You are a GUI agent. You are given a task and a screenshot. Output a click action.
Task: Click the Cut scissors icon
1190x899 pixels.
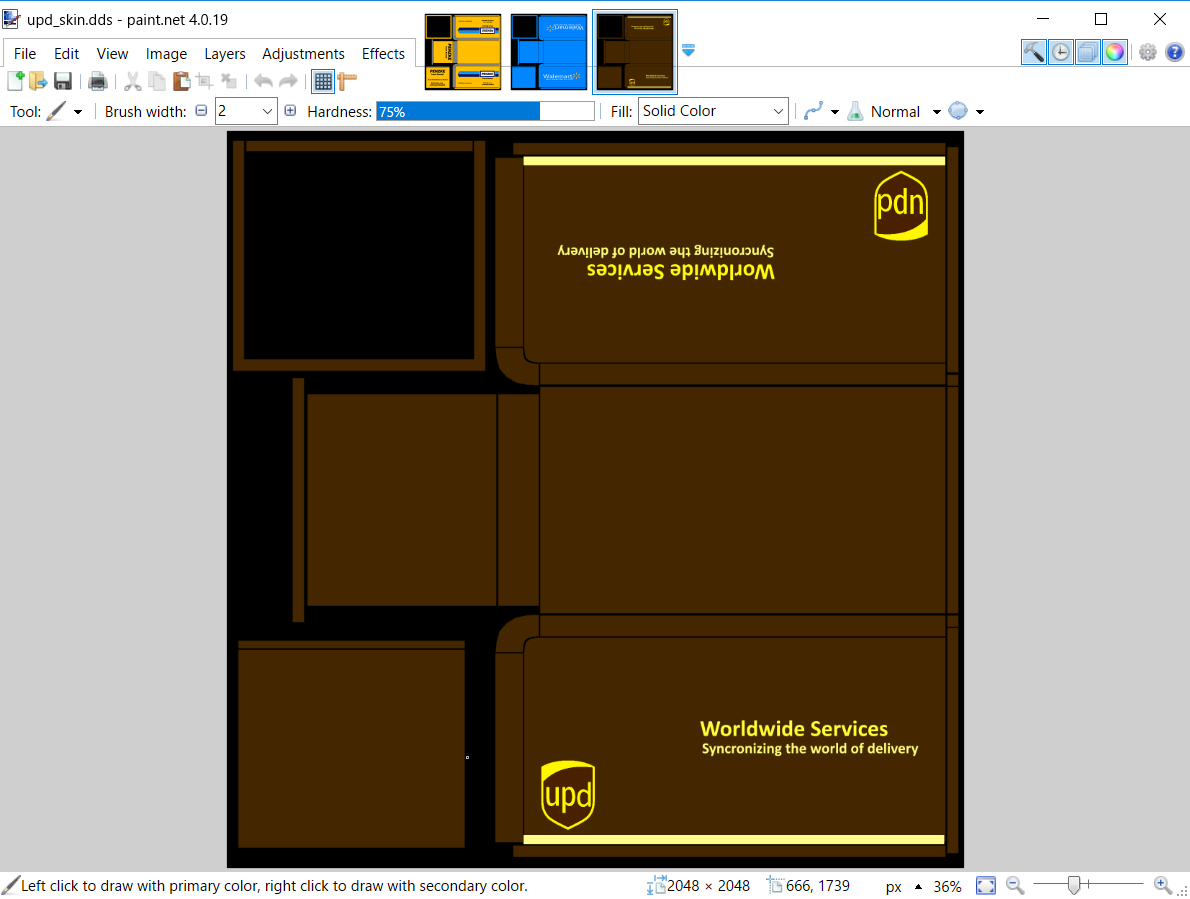pyautogui.click(x=133, y=80)
